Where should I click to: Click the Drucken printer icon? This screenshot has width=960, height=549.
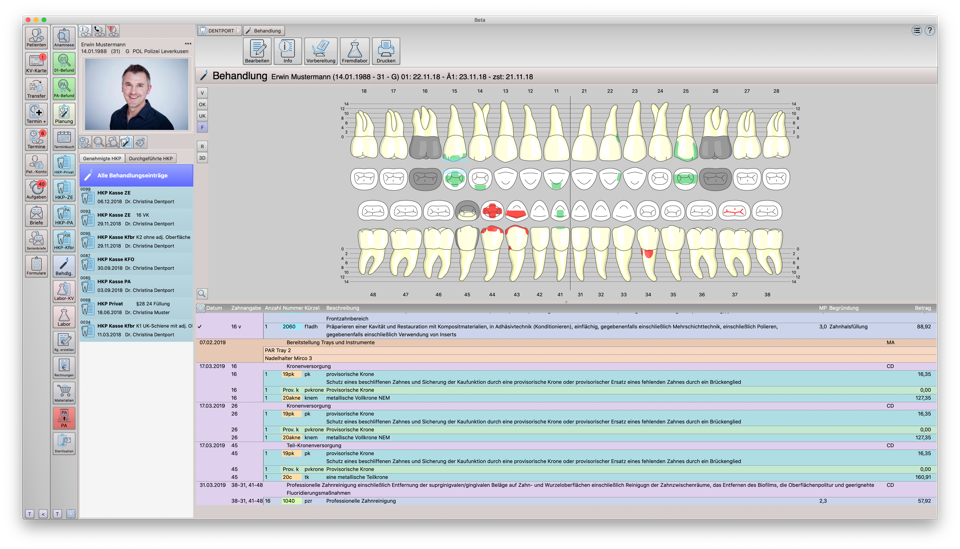(386, 50)
